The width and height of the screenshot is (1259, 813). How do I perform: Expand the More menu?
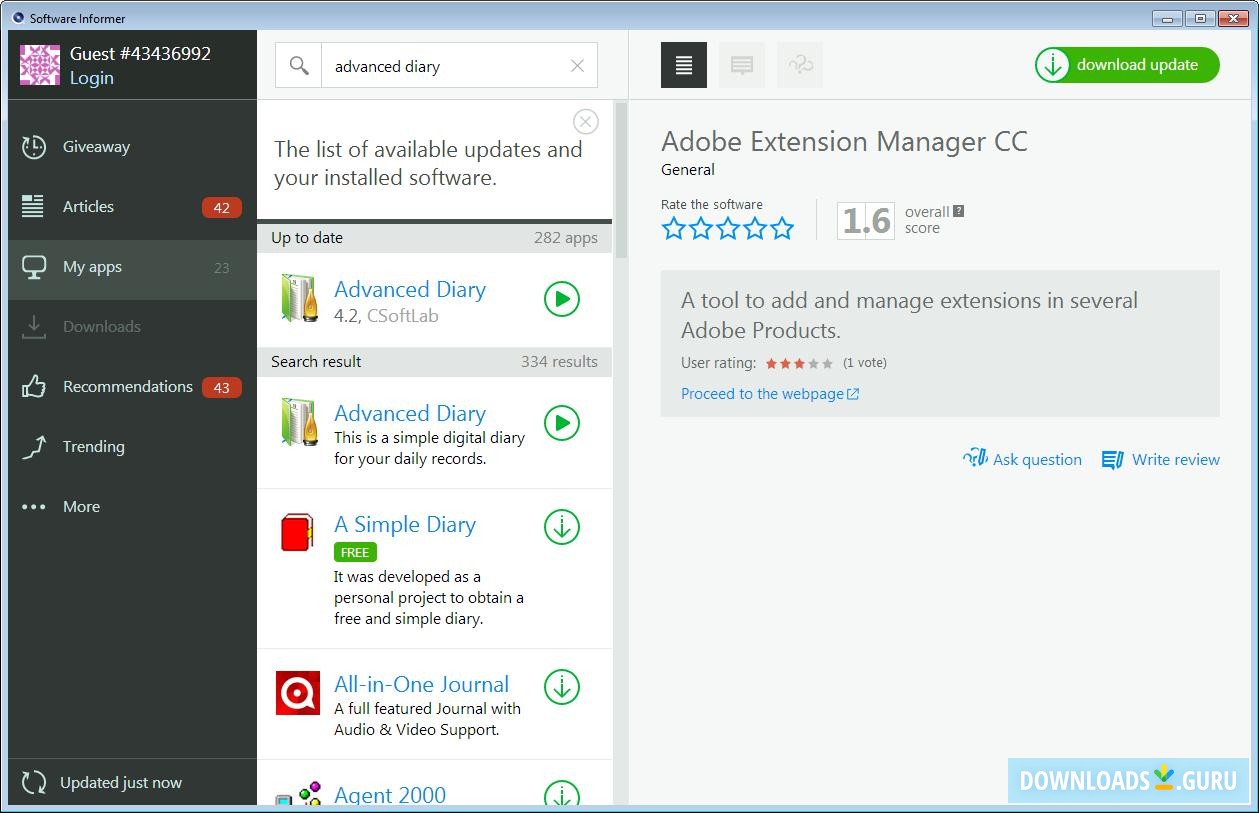tap(81, 507)
